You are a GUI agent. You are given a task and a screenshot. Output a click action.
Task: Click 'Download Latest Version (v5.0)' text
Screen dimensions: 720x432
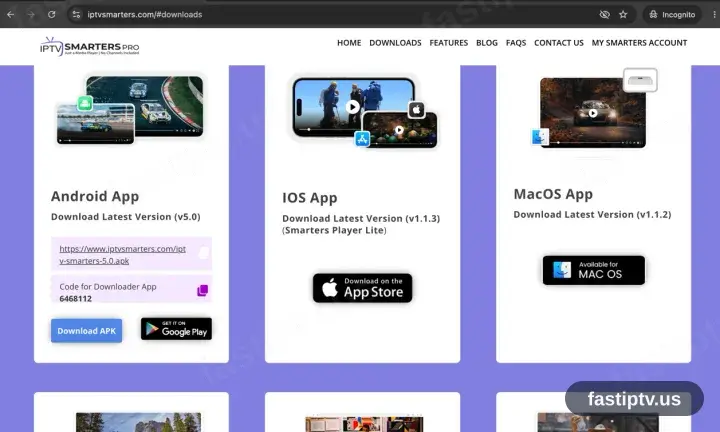click(x=126, y=217)
